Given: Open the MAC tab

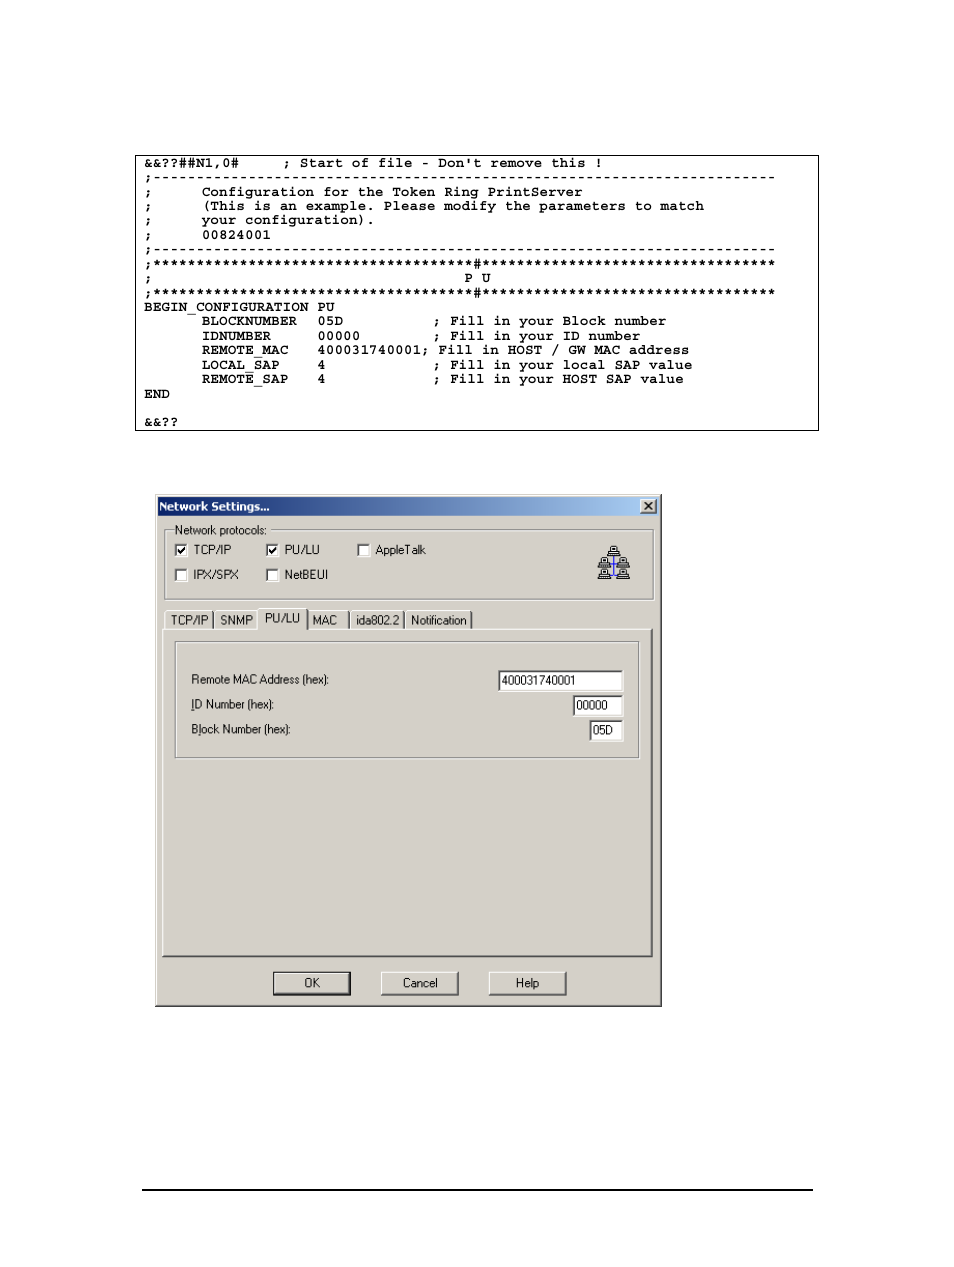Looking at the screenshot, I should [325, 620].
